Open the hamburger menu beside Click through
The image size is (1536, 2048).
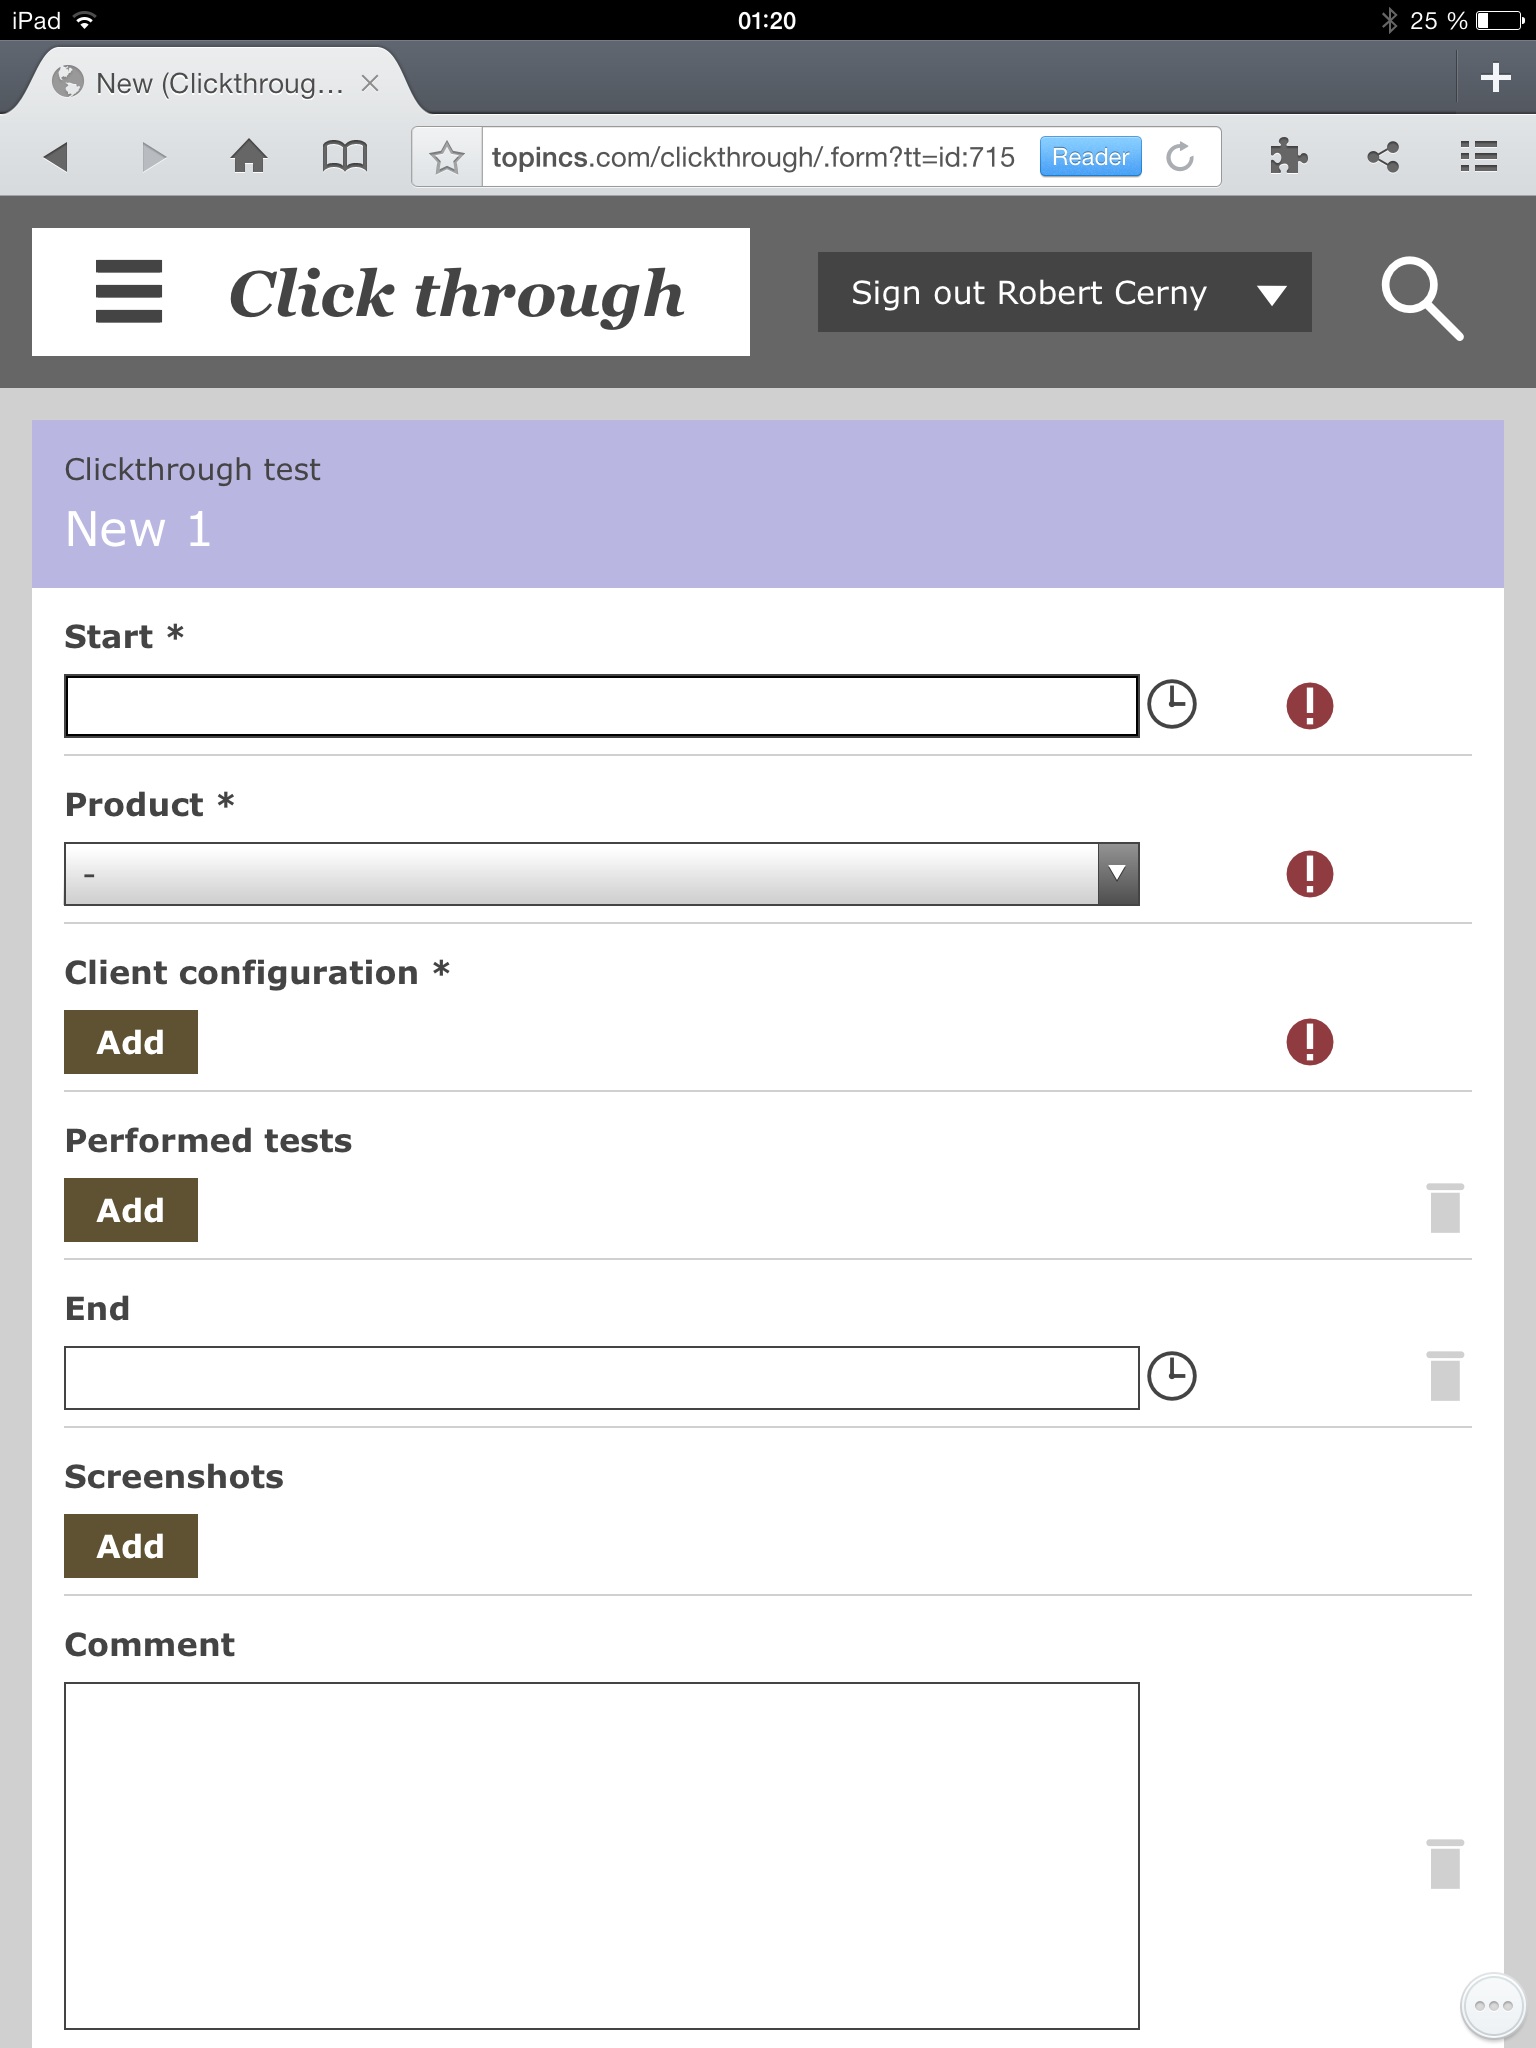(x=128, y=292)
